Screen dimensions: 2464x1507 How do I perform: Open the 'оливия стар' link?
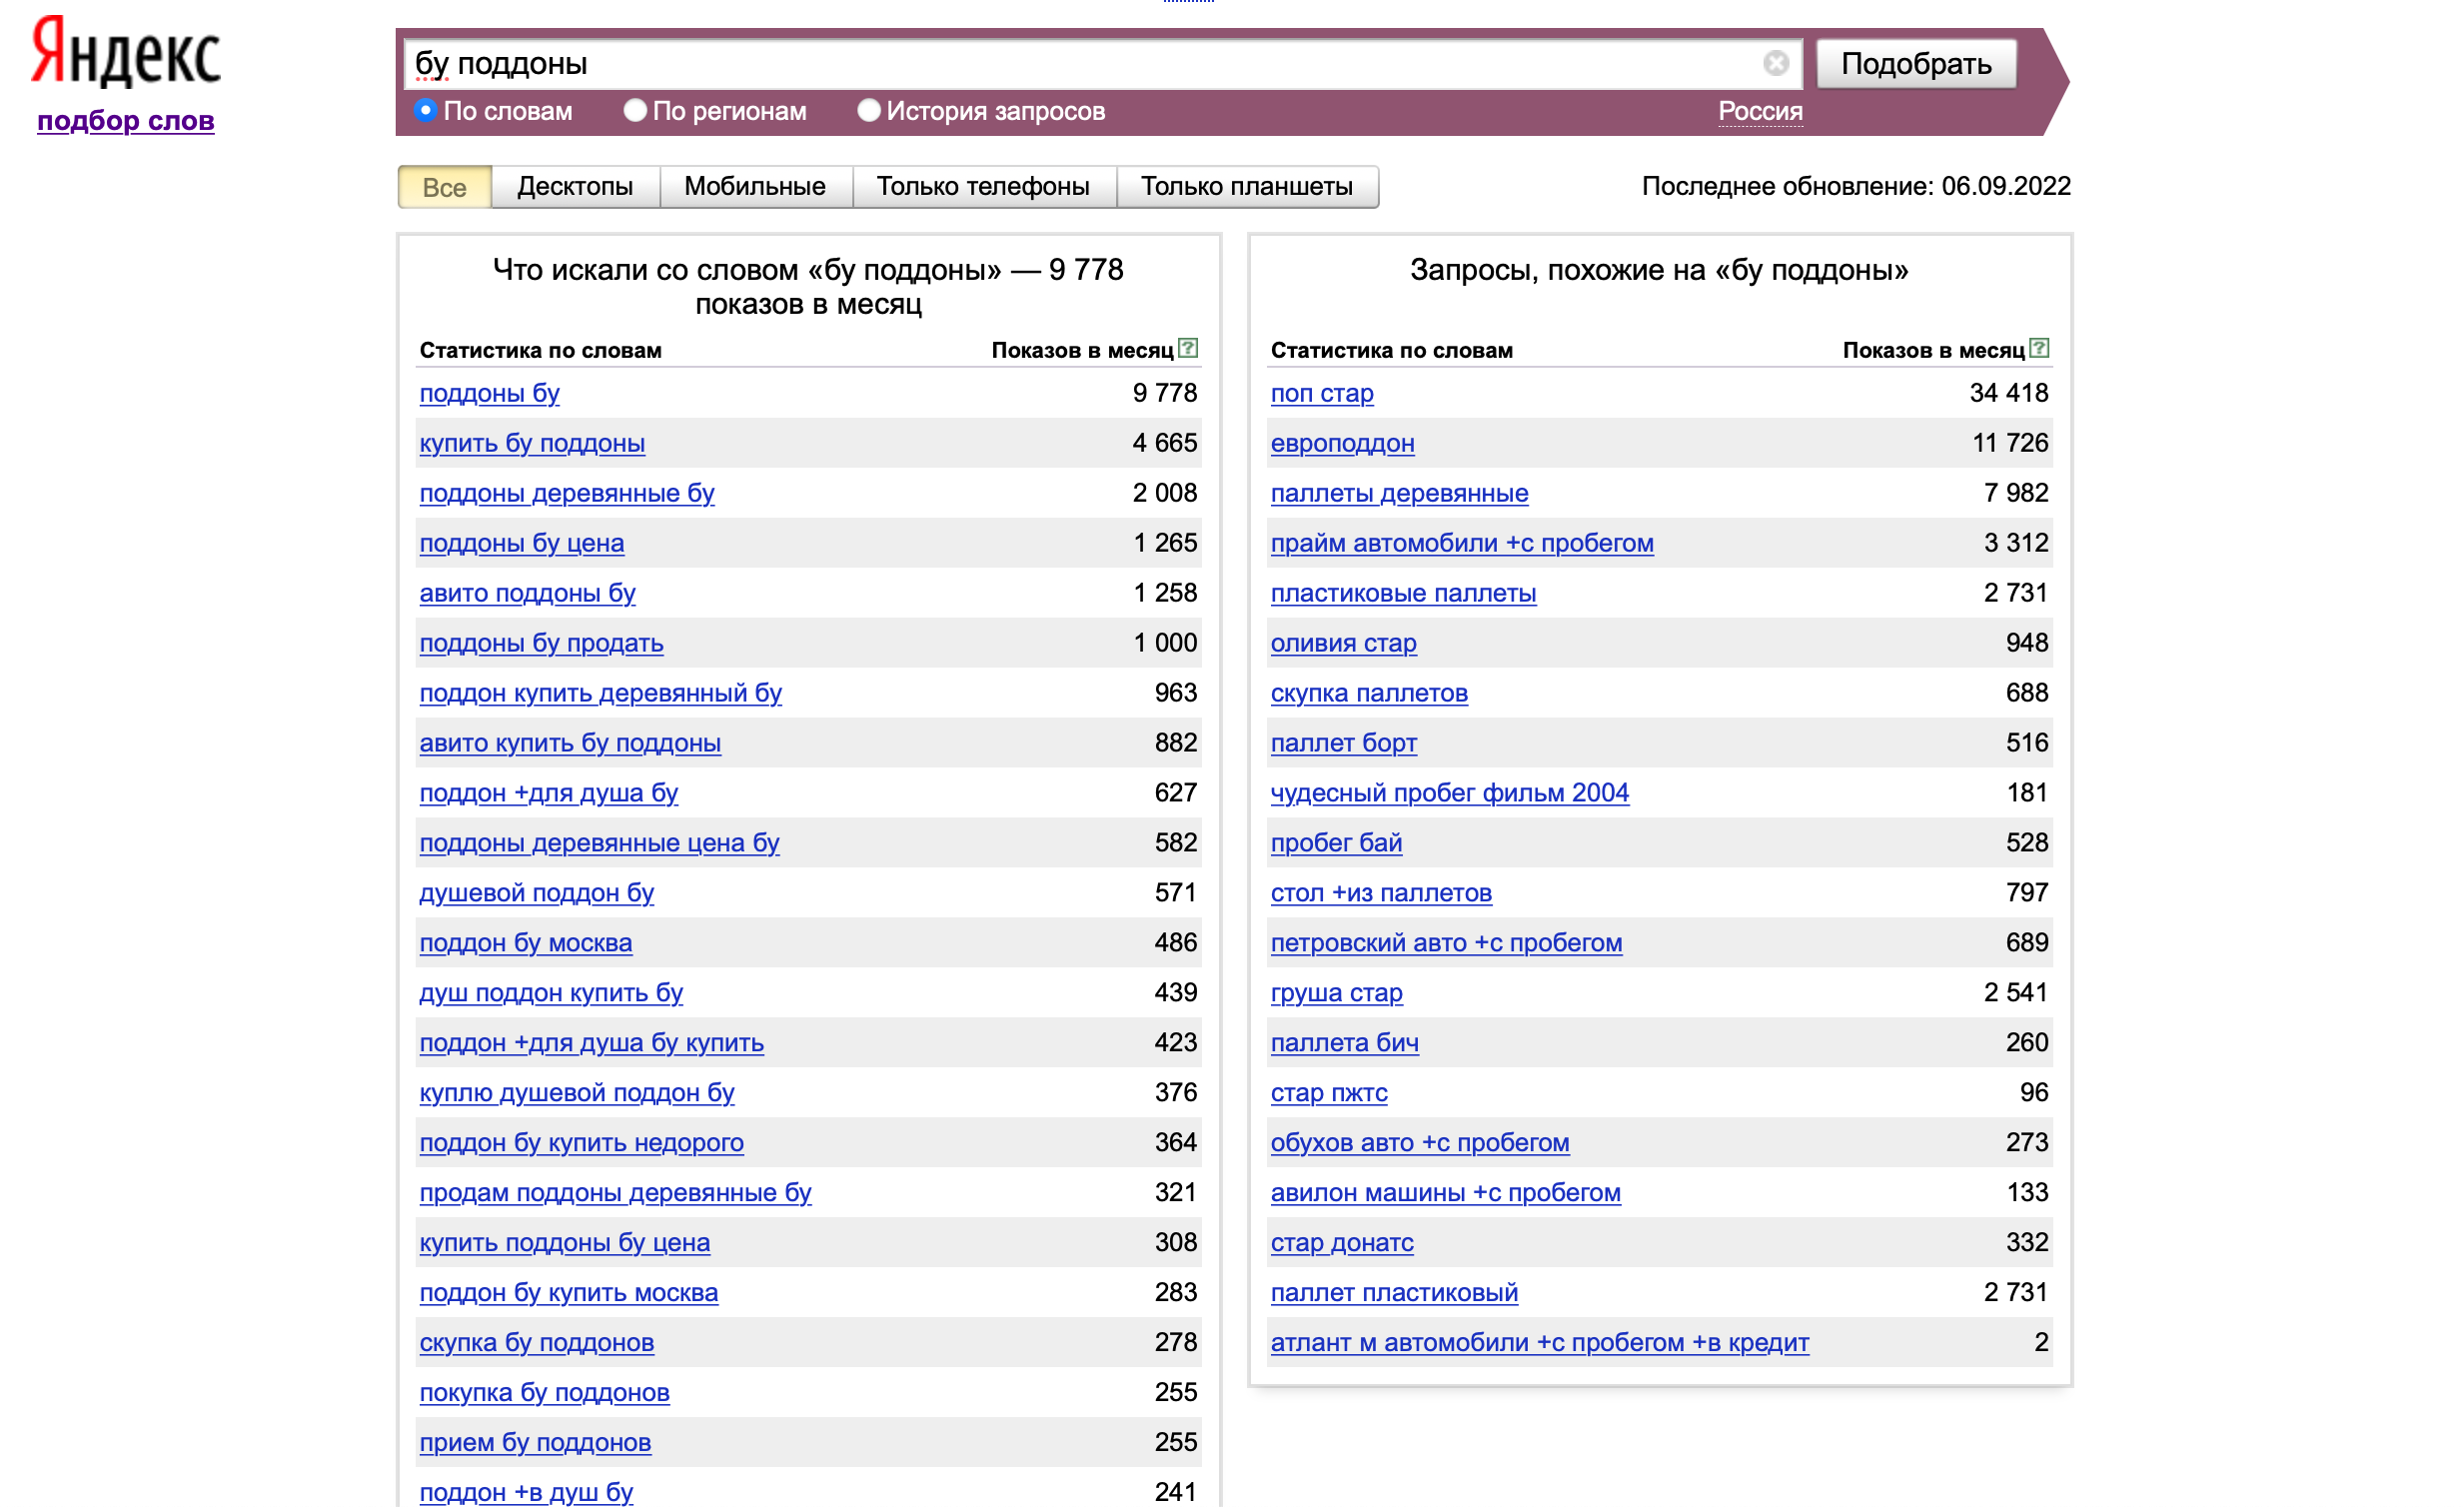point(1343,643)
